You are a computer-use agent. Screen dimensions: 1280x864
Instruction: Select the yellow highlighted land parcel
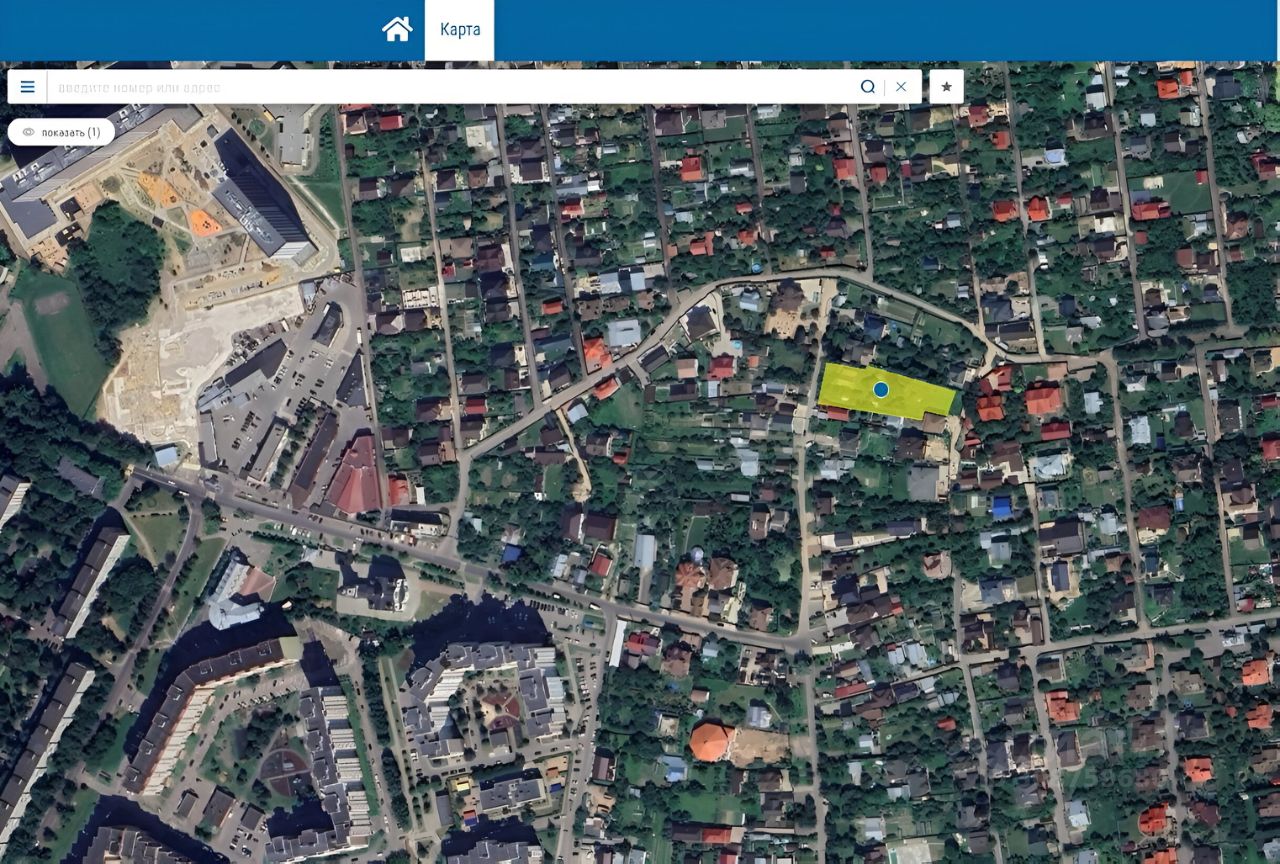click(886, 391)
